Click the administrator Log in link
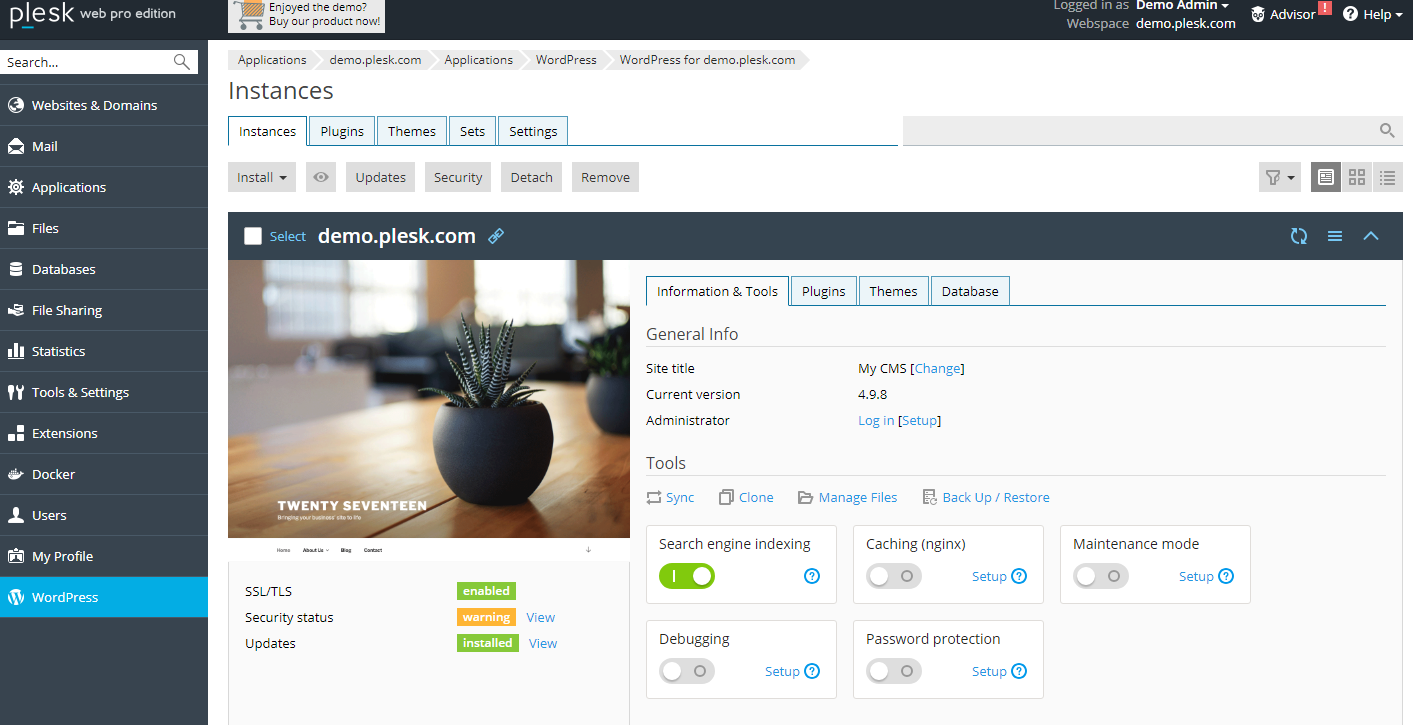This screenshot has width=1413, height=725. pyautogui.click(x=876, y=420)
